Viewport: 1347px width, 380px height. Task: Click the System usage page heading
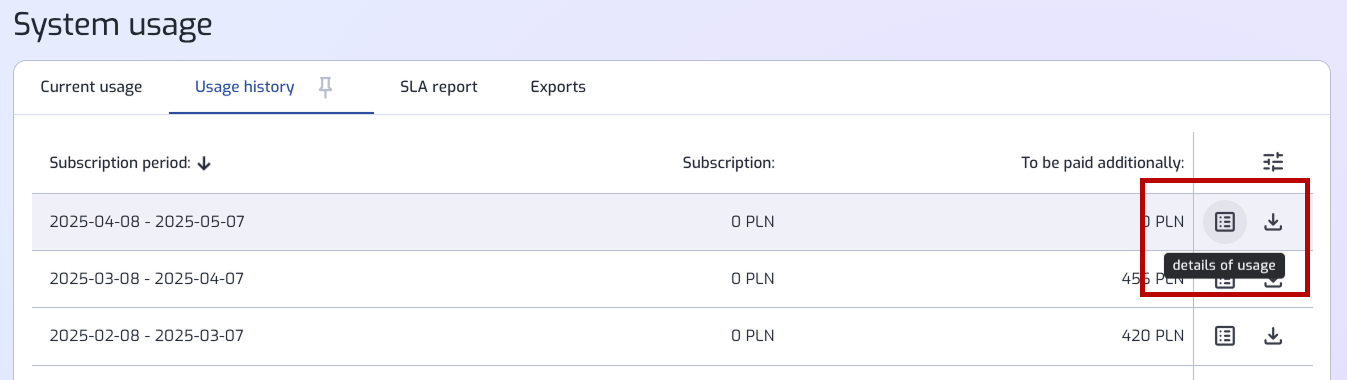tap(113, 24)
